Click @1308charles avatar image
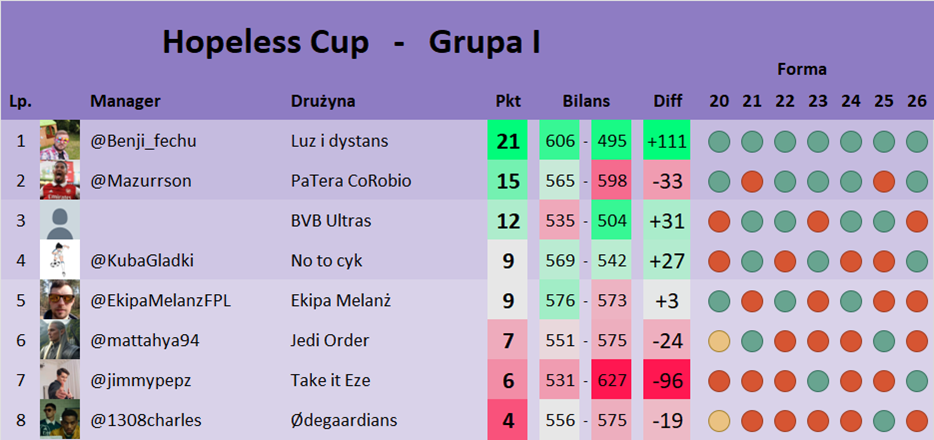Screen dimensions: 934x440 [x=59, y=419]
